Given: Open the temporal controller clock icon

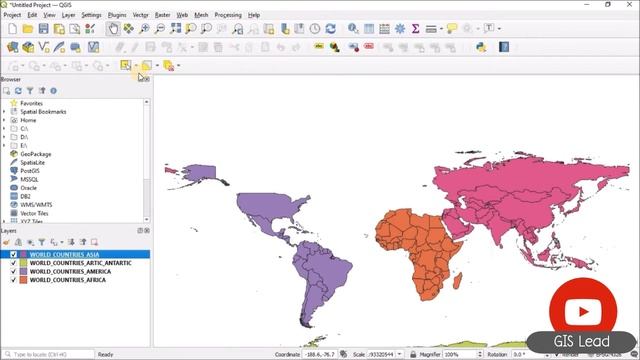Looking at the screenshot, I should pos(315,29).
